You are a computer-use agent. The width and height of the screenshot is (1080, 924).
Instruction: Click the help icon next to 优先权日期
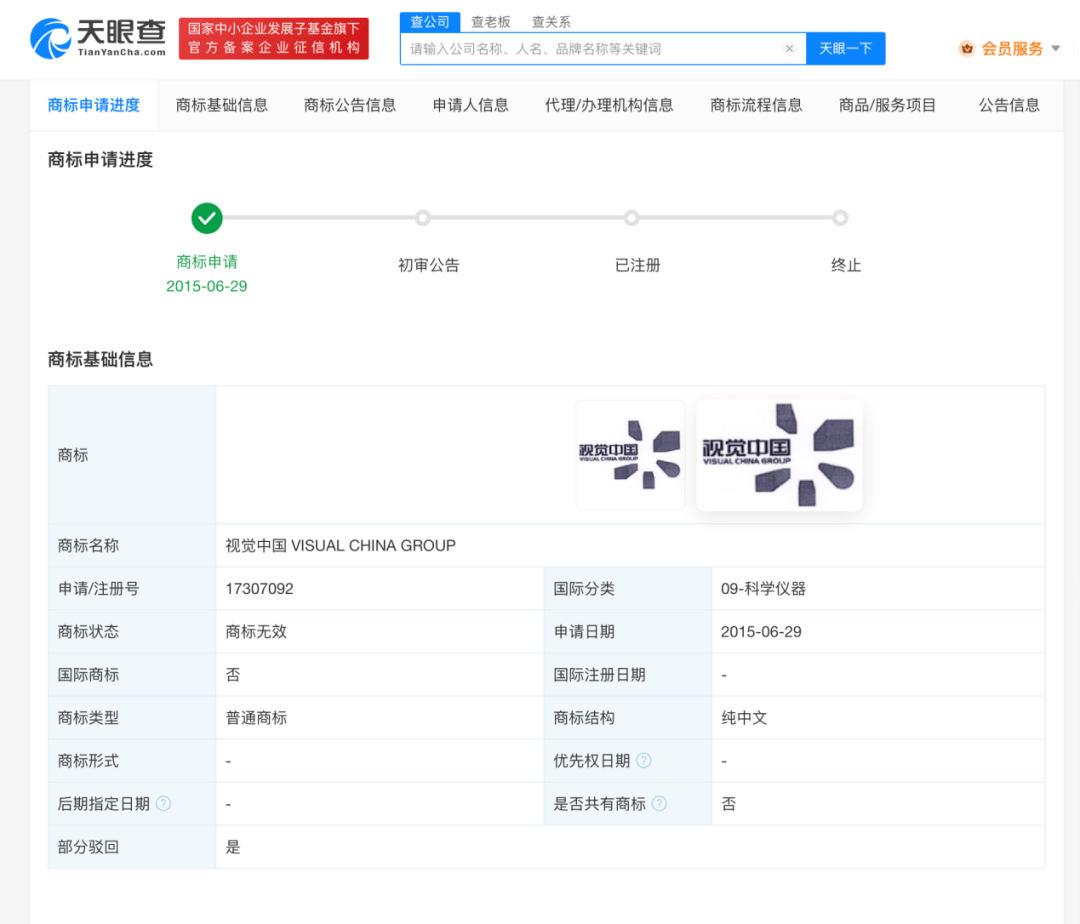(x=644, y=761)
